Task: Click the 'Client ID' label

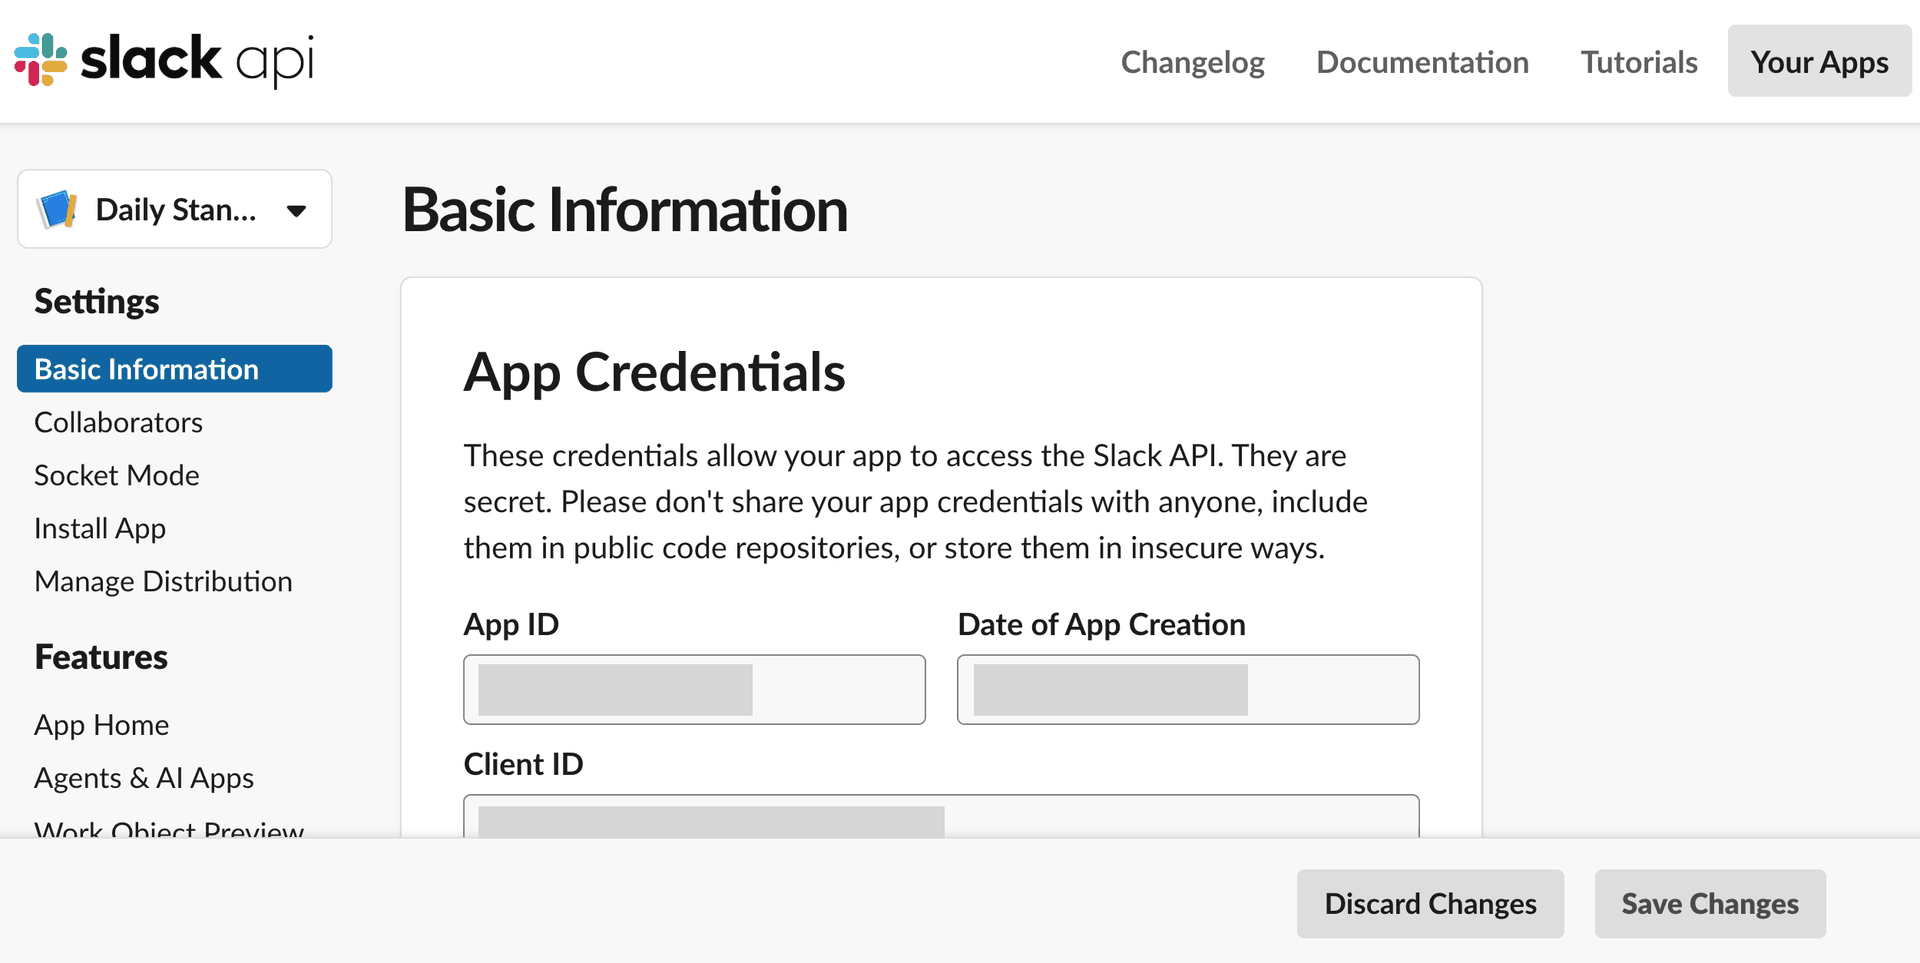Action: point(523,764)
